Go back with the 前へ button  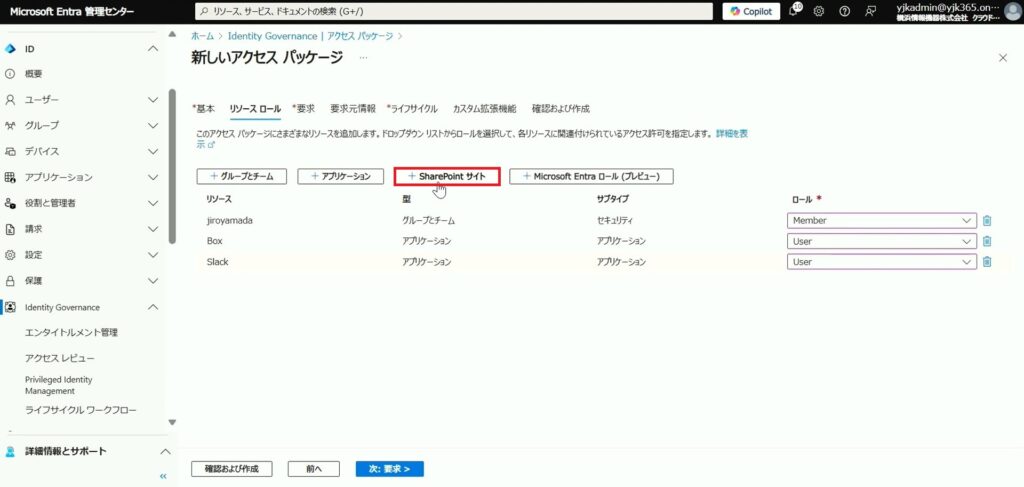[x=314, y=469]
